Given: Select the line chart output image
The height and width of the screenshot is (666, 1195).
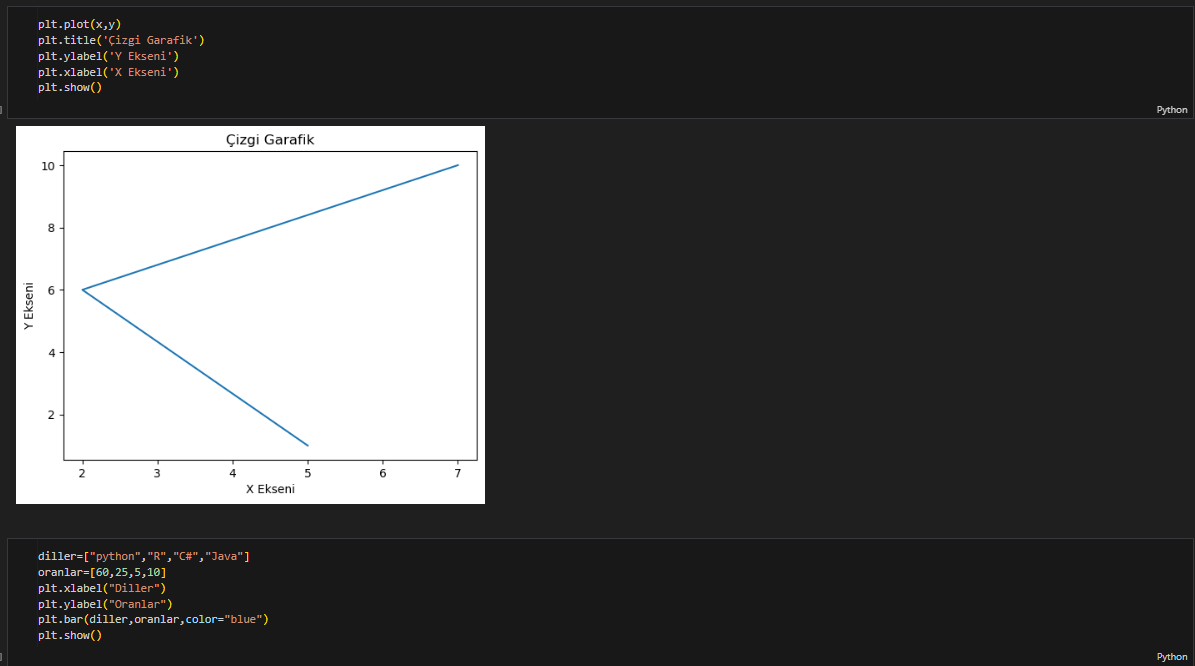Looking at the screenshot, I should (250, 314).
